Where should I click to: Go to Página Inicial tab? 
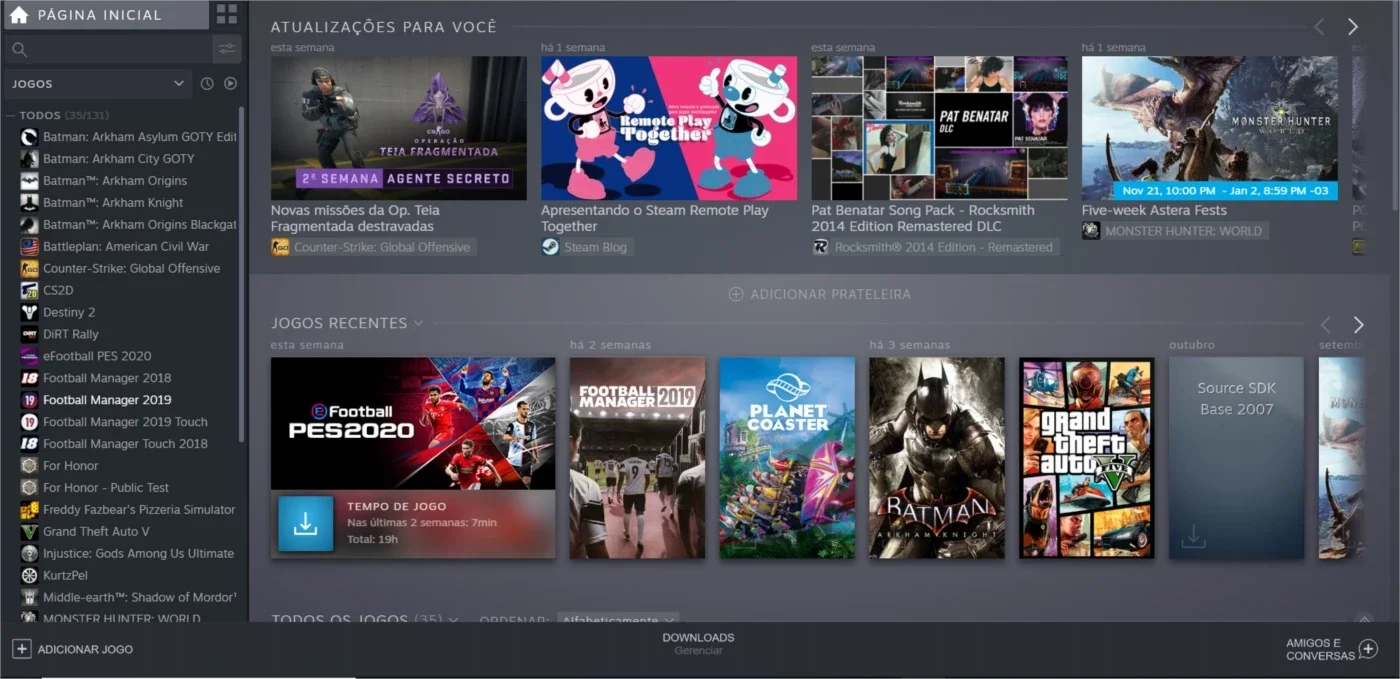(x=105, y=15)
